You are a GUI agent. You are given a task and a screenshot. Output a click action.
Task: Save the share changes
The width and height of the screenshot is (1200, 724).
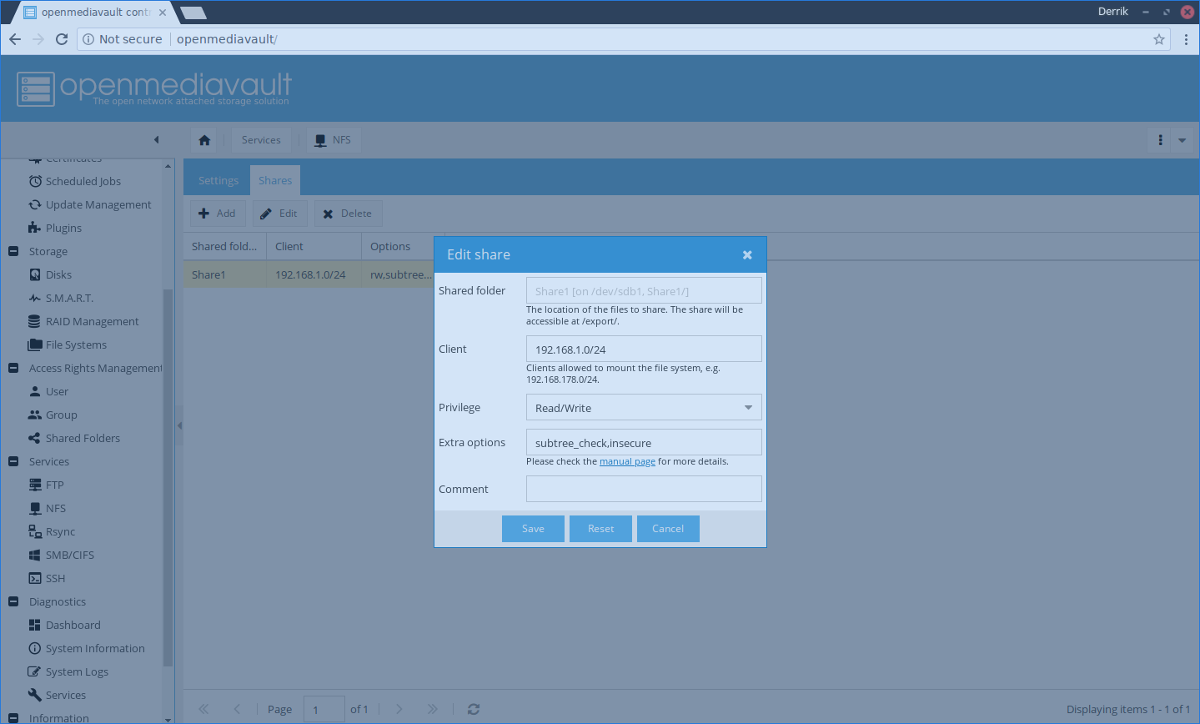pos(533,528)
